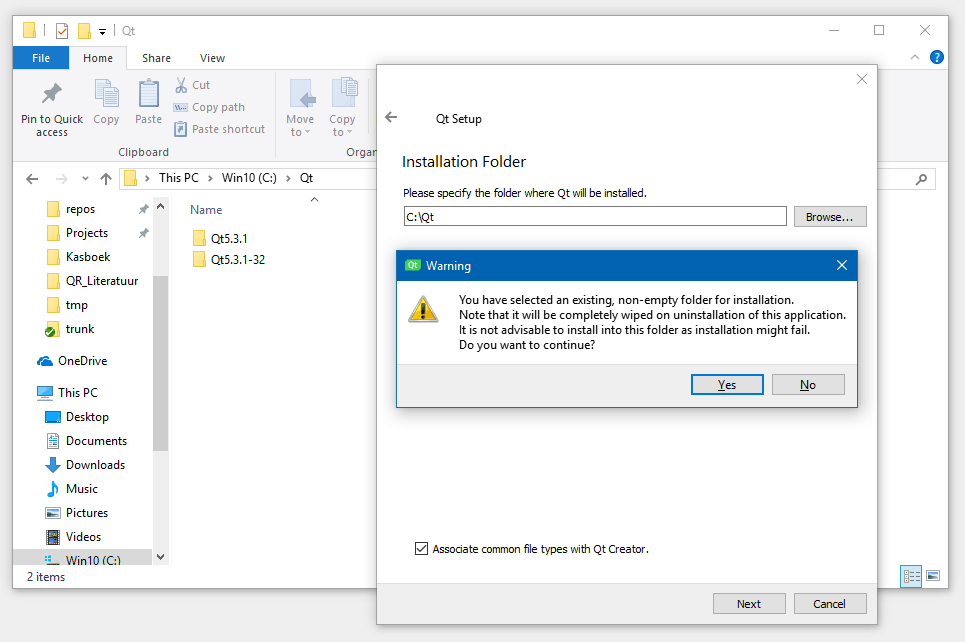Select Documents in navigation pane
Image resolution: width=965 pixels, height=642 pixels.
click(96, 441)
